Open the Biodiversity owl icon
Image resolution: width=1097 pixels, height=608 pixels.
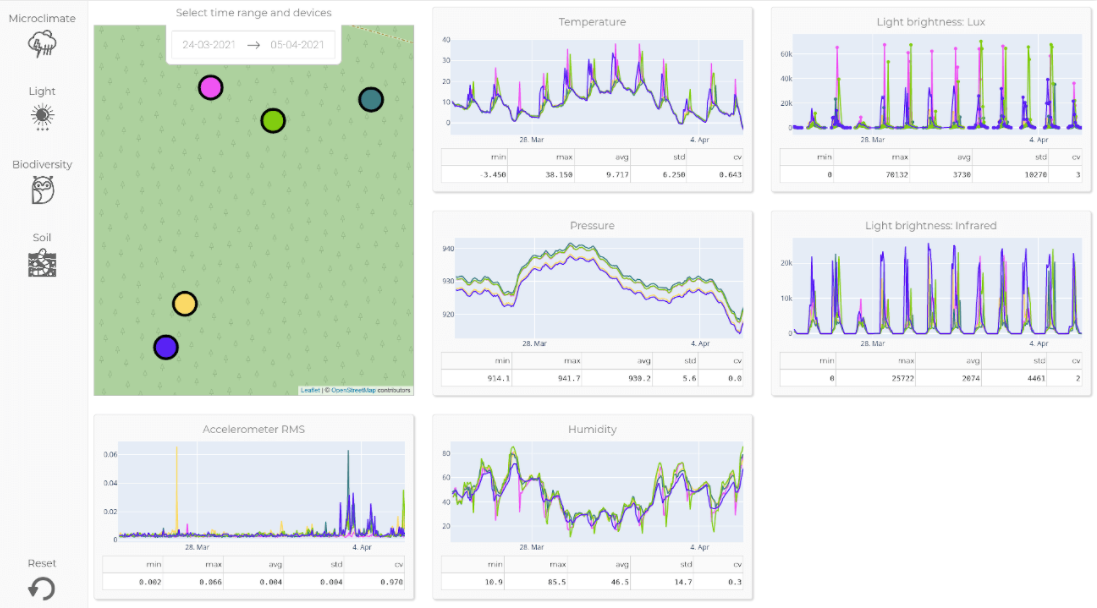[x=42, y=190]
